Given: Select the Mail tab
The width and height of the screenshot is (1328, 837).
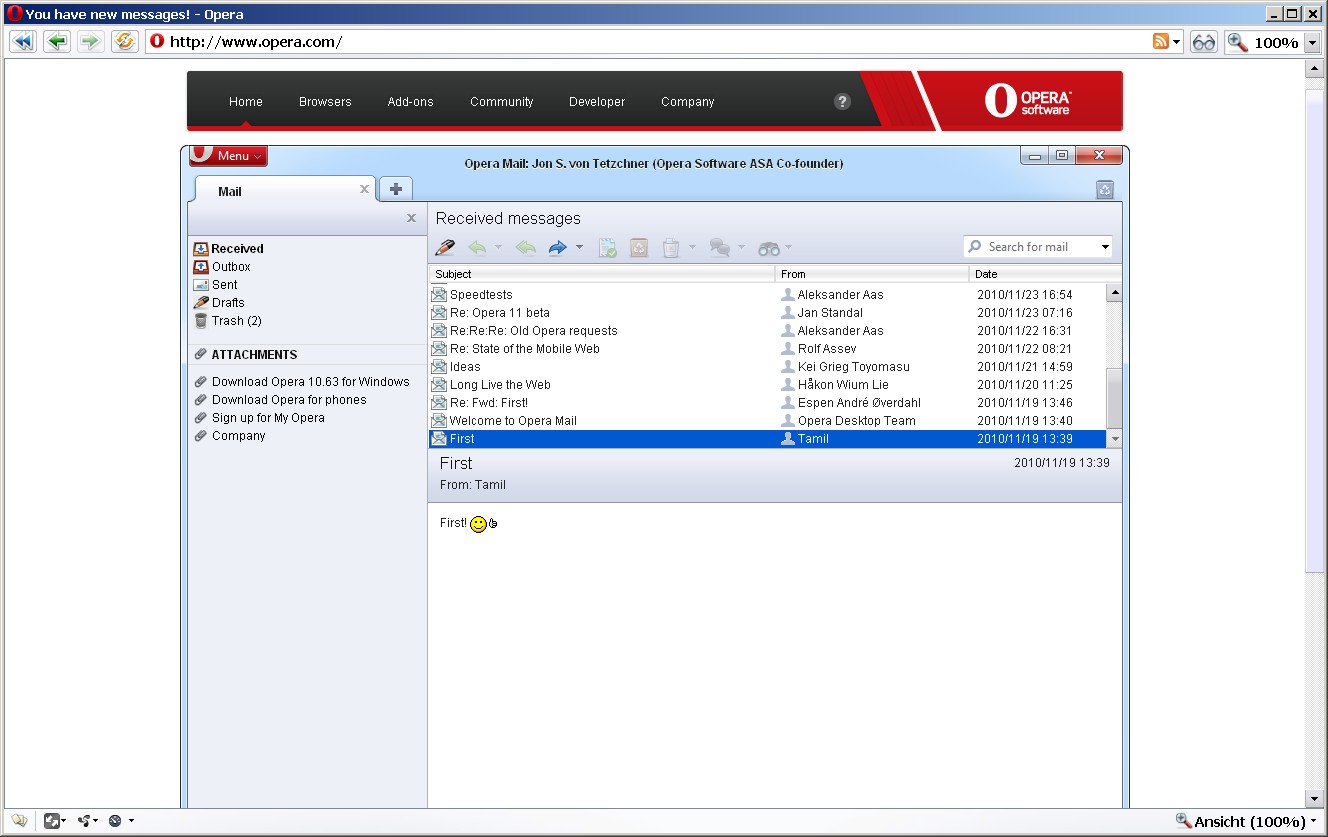Looking at the screenshot, I should (228, 191).
